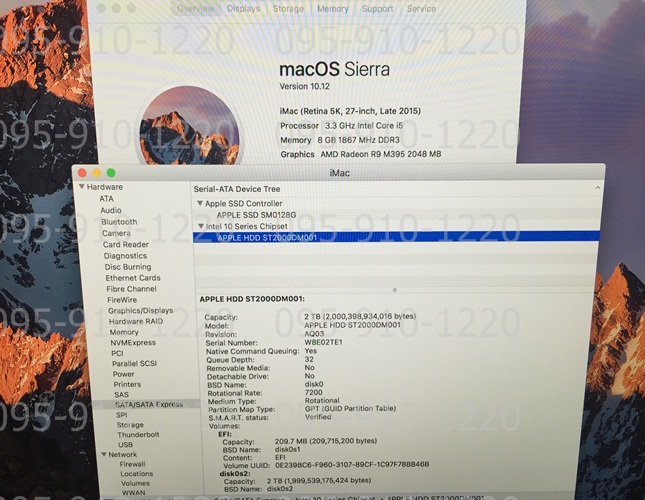
Task: Open the Memory tab in About This Mac
Action: (333, 9)
